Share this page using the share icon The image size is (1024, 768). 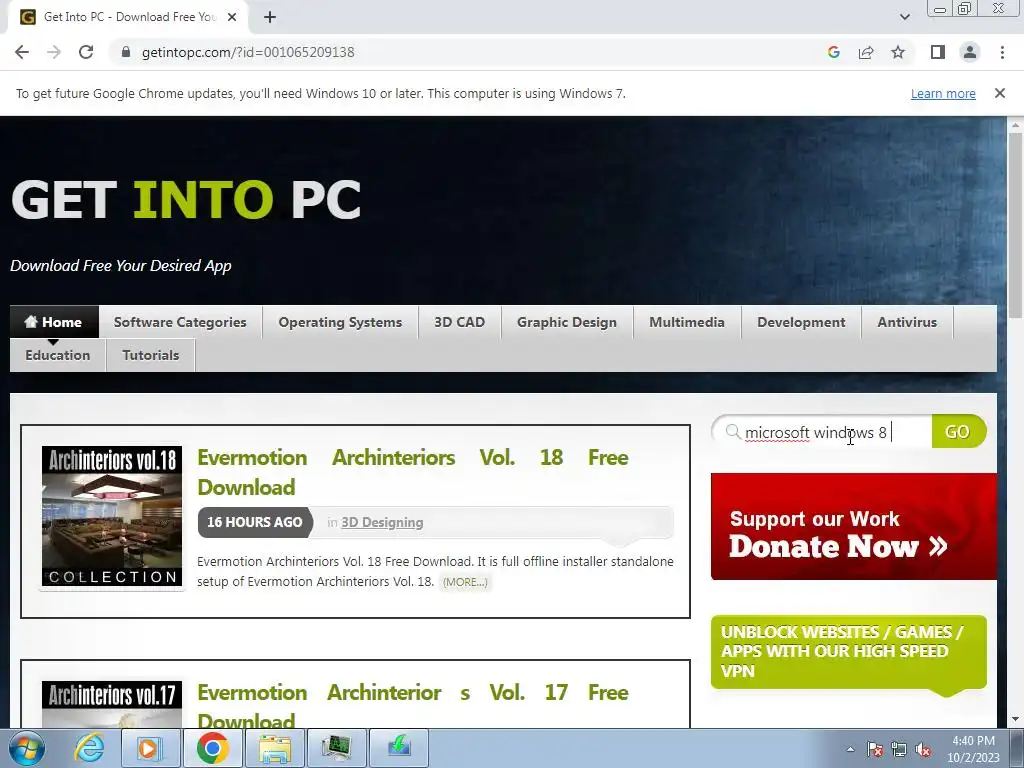pyautogui.click(x=866, y=52)
